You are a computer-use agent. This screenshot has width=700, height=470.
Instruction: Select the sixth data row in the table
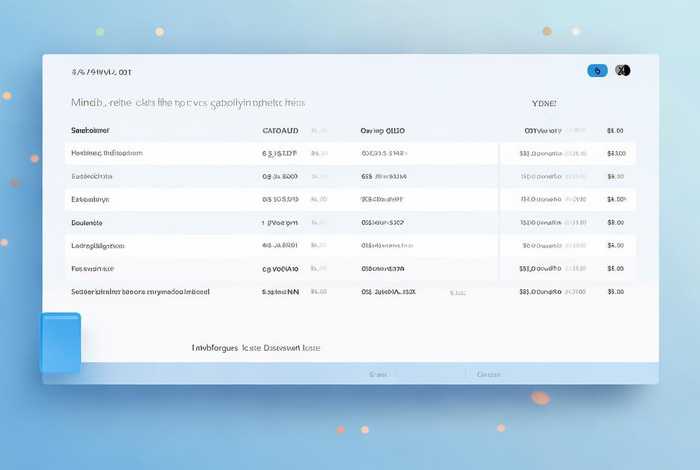coord(92,268)
